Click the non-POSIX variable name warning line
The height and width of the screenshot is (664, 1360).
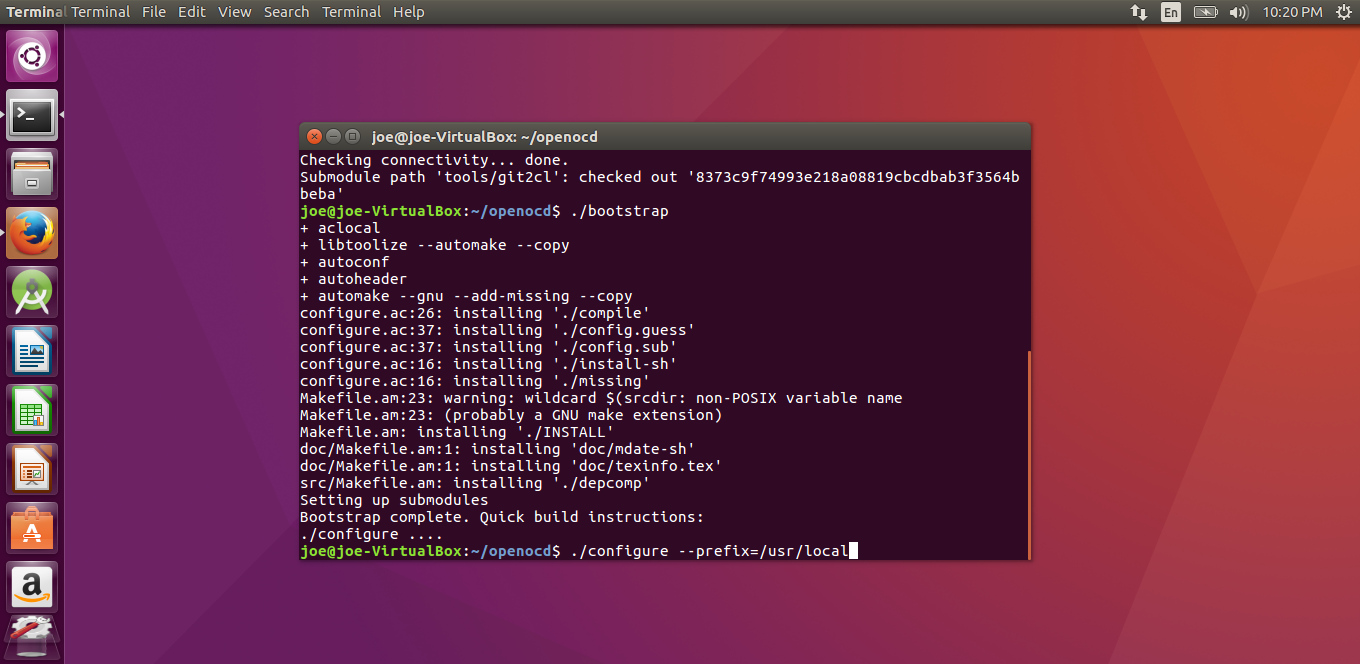(601, 398)
